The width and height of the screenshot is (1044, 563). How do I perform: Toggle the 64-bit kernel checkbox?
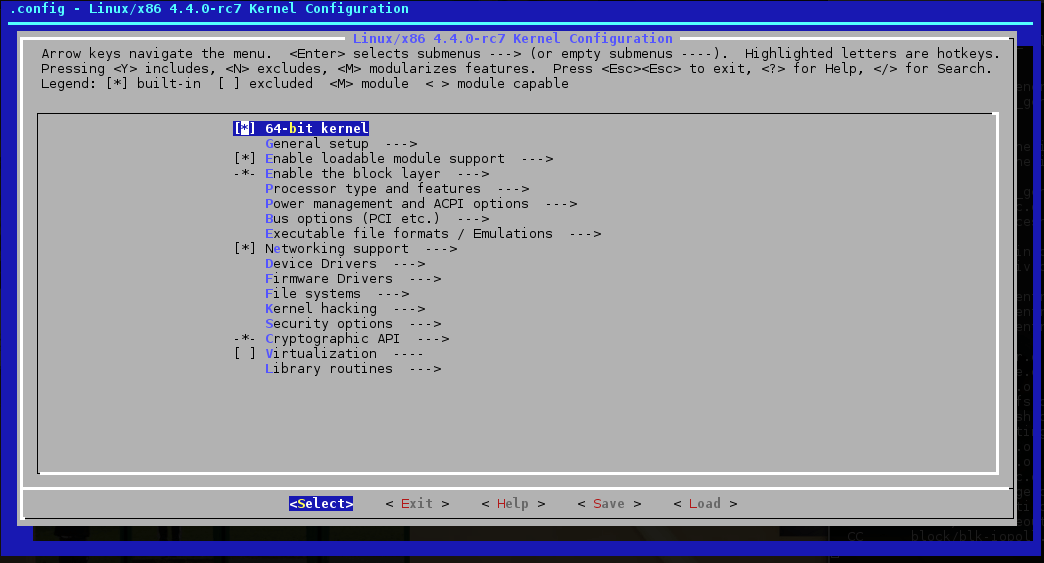coord(244,128)
